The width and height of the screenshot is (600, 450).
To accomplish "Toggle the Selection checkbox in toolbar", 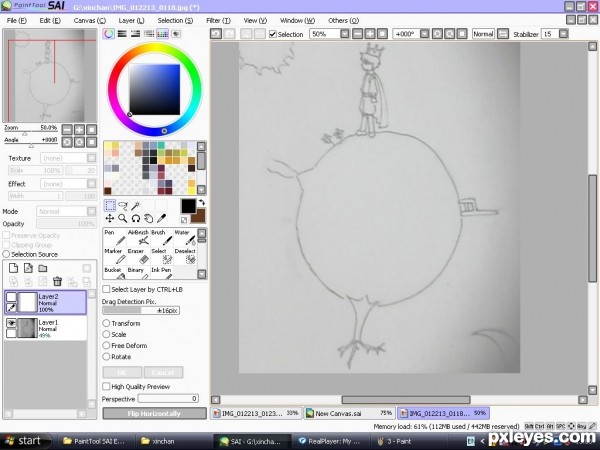I will (x=273, y=34).
